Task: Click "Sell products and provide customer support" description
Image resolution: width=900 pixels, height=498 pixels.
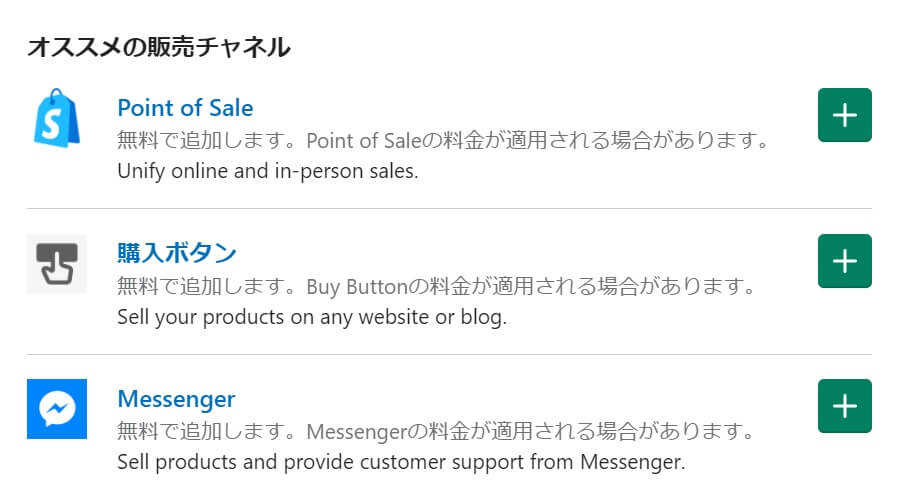Action: (x=400, y=463)
